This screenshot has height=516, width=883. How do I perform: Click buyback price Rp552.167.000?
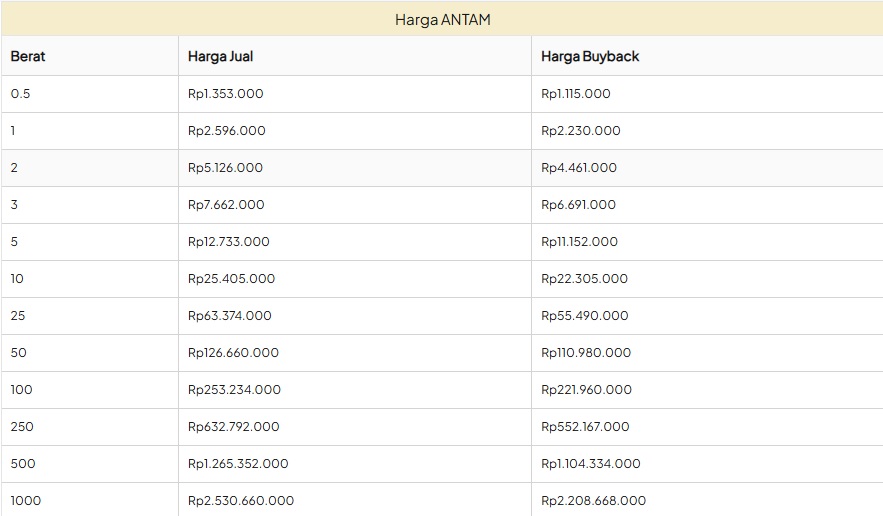585,427
